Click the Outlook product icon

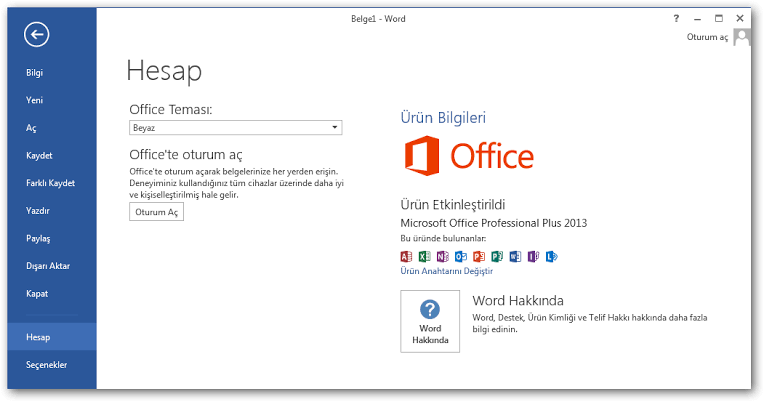[460, 257]
